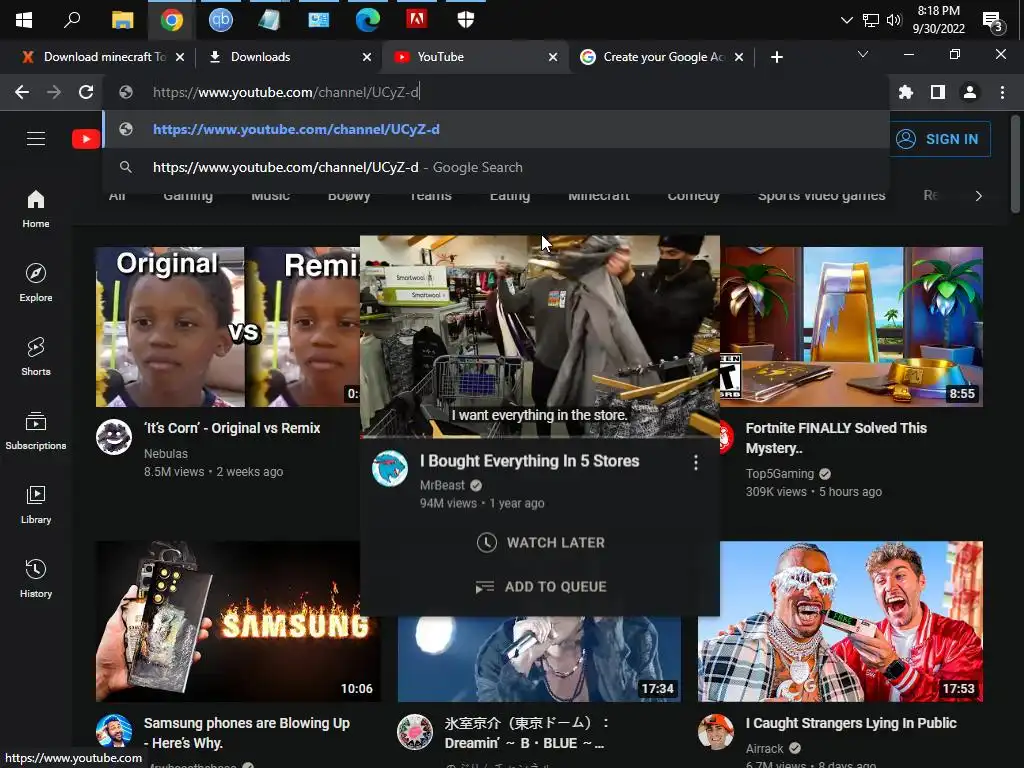The width and height of the screenshot is (1024, 768).
Task: Close the Downloads tab
Action: [x=367, y=57]
